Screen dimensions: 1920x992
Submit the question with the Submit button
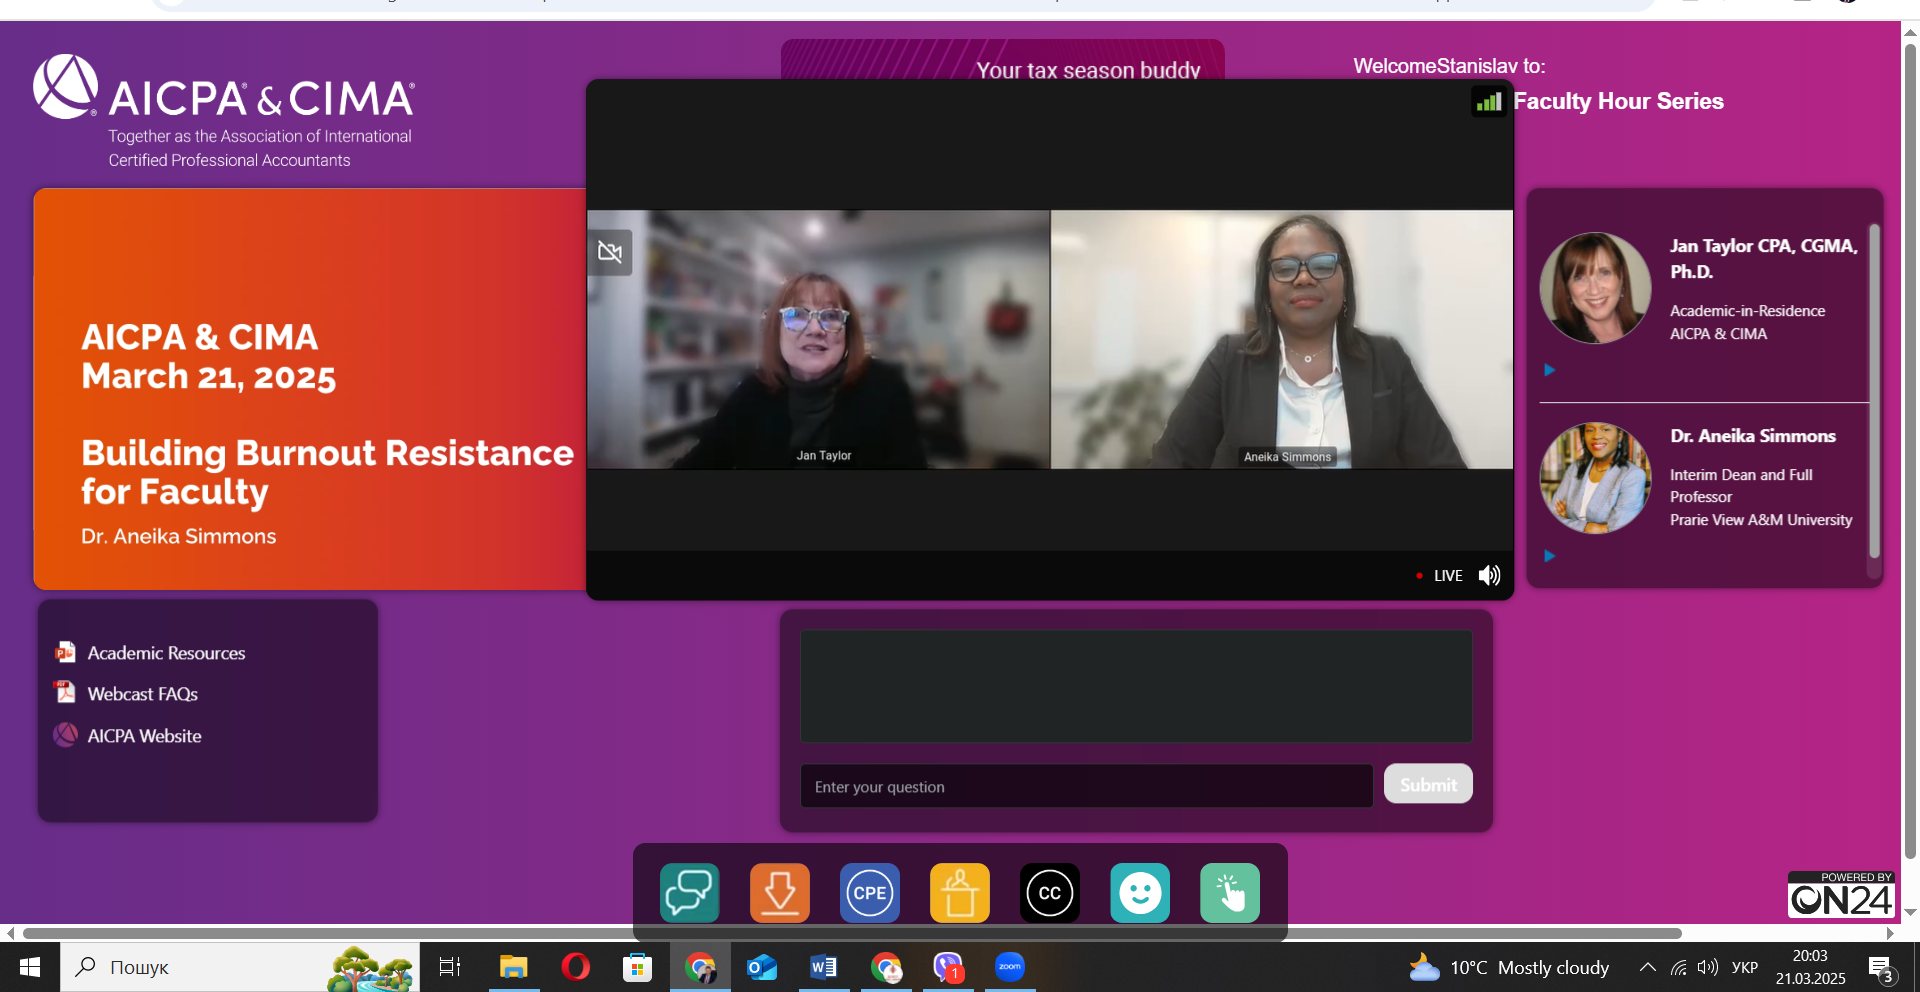tap(1428, 784)
